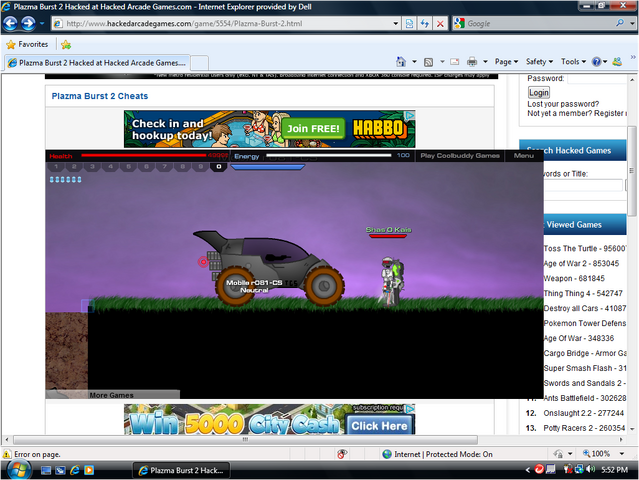
Task: Expand the Feeds dropdown arrow
Action: (x=442, y=62)
